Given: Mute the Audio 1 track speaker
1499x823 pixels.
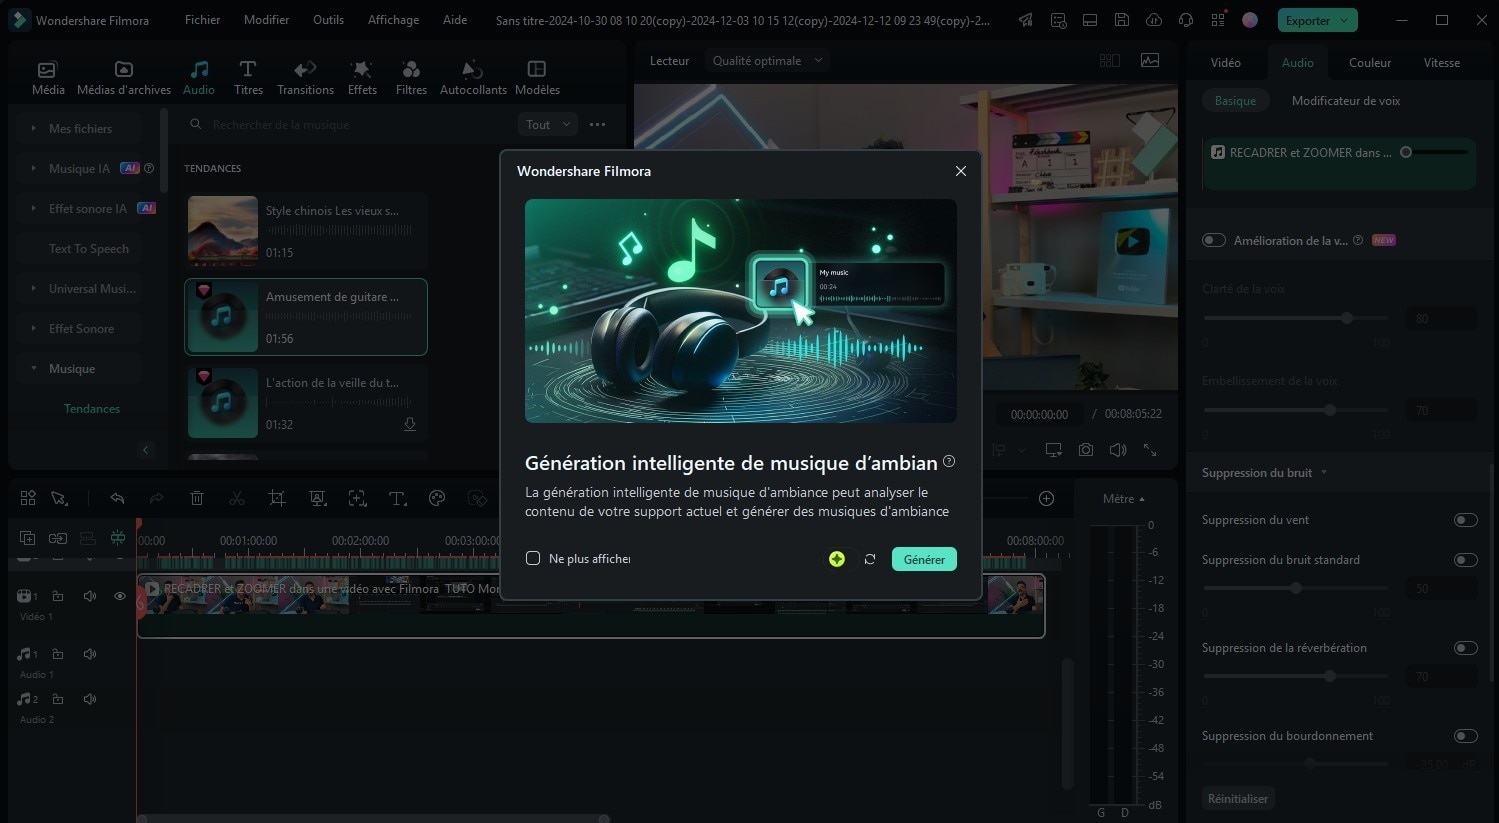Looking at the screenshot, I should [90, 654].
